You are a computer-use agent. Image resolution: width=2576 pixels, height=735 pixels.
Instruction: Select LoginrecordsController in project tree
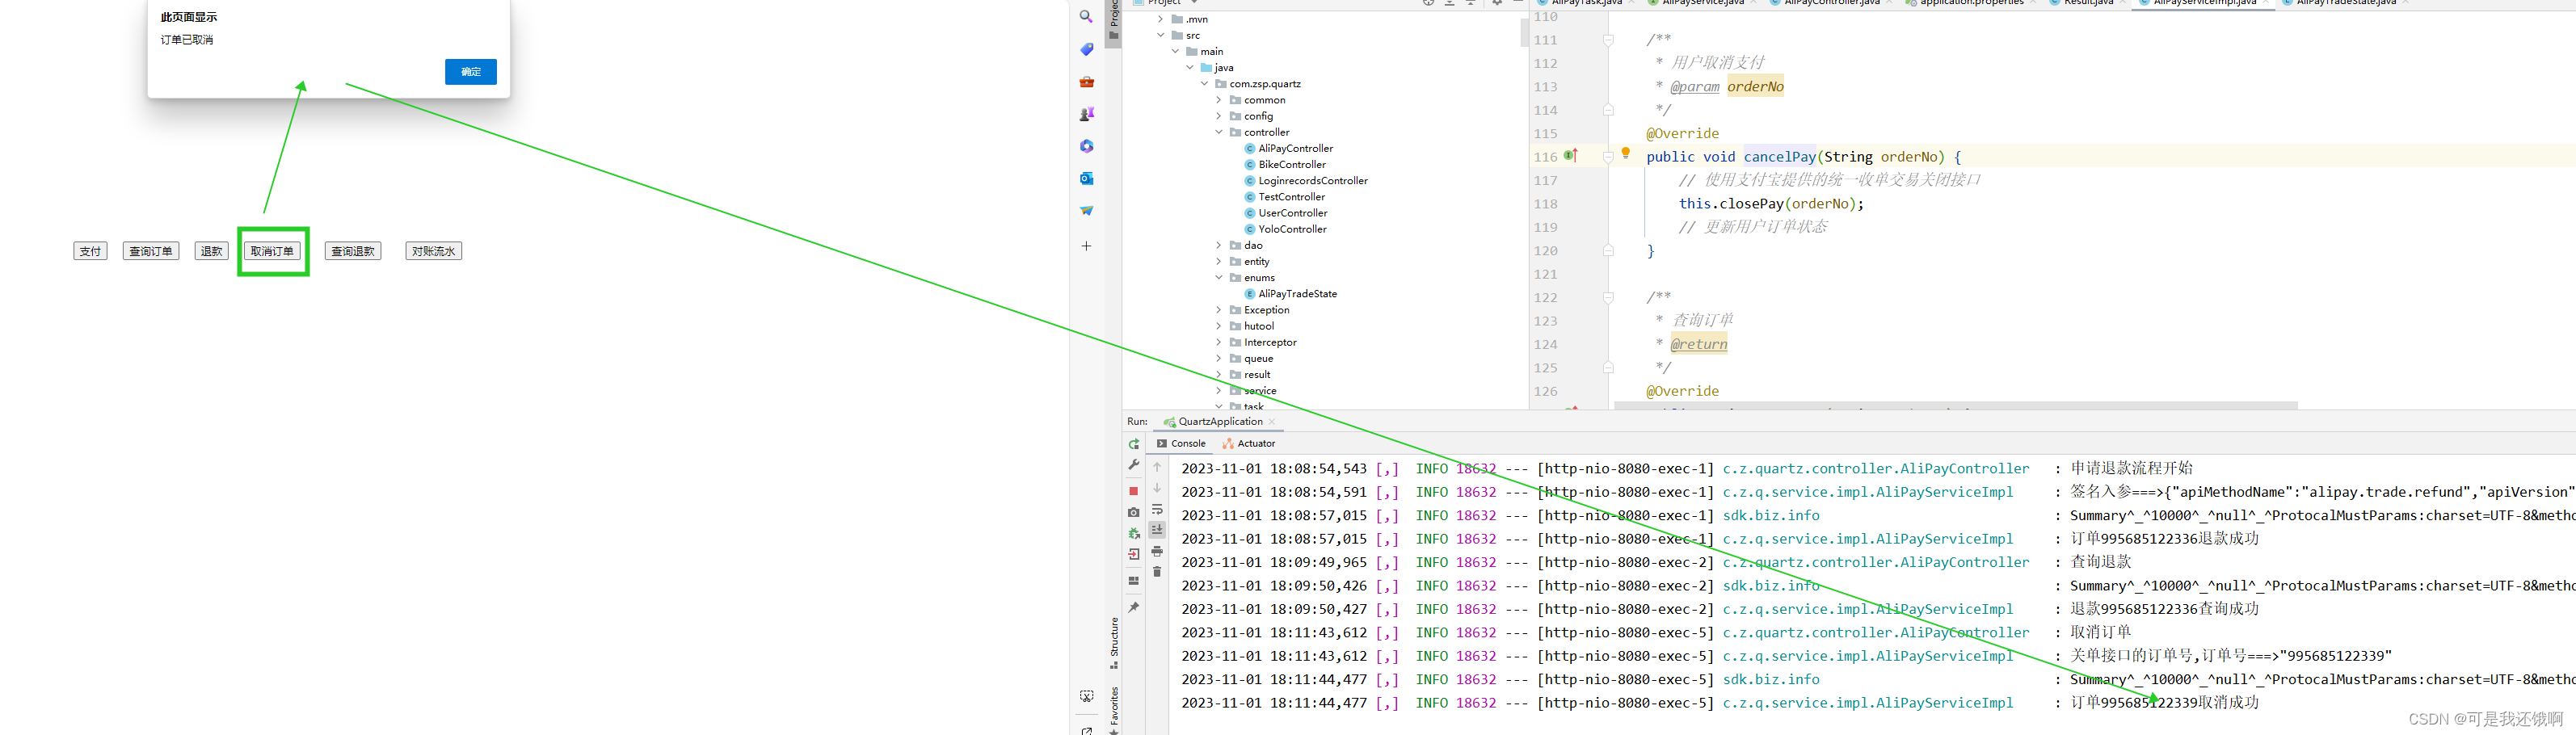[1312, 181]
